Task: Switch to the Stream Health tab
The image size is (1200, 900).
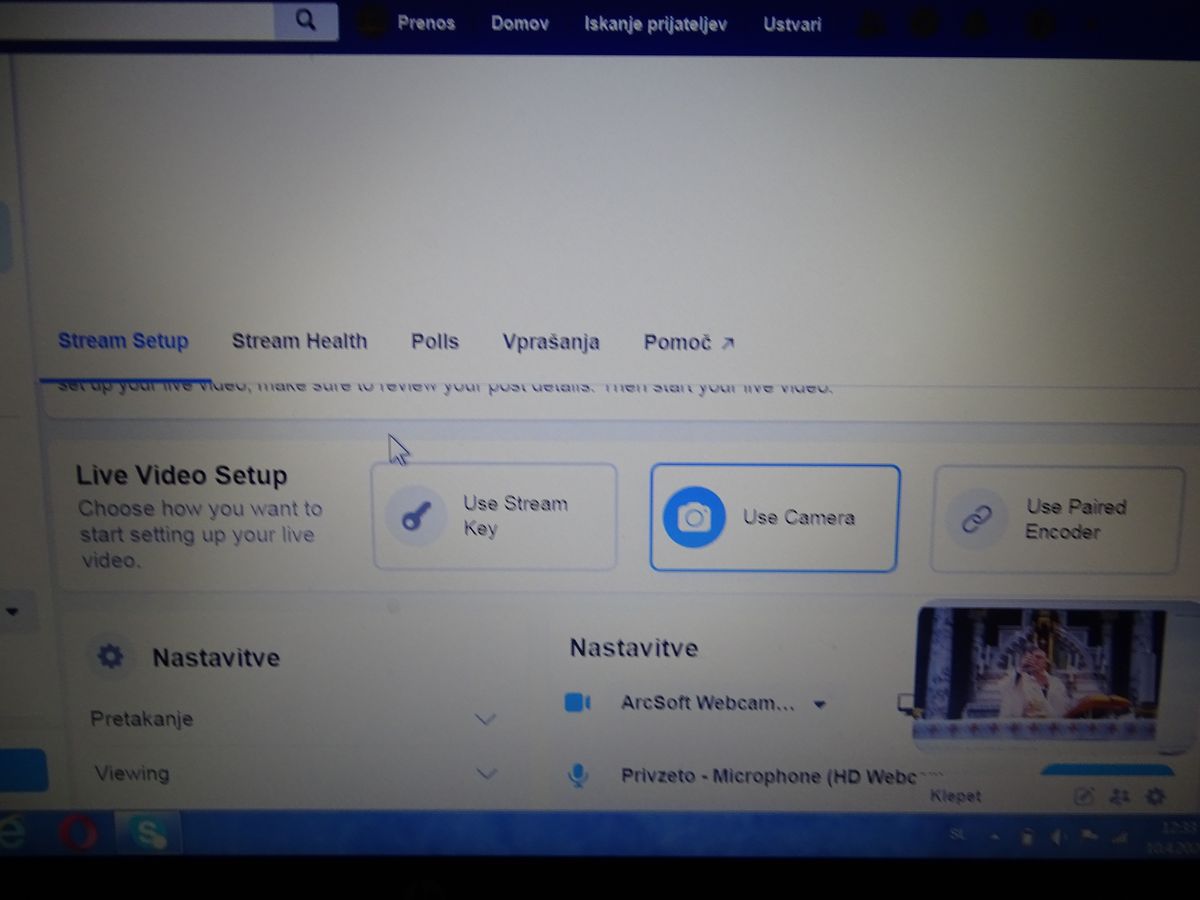Action: click(299, 341)
